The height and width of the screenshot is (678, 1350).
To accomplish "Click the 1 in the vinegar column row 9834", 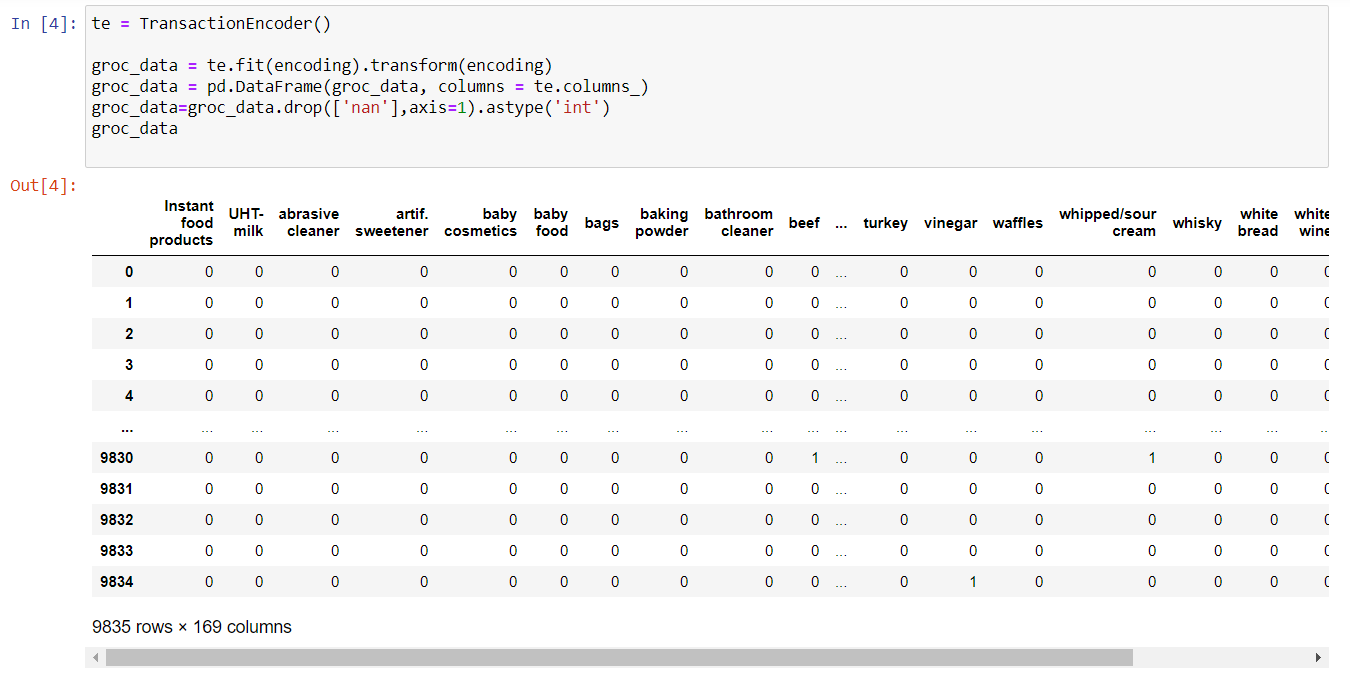I will click(x=972, y=581).
